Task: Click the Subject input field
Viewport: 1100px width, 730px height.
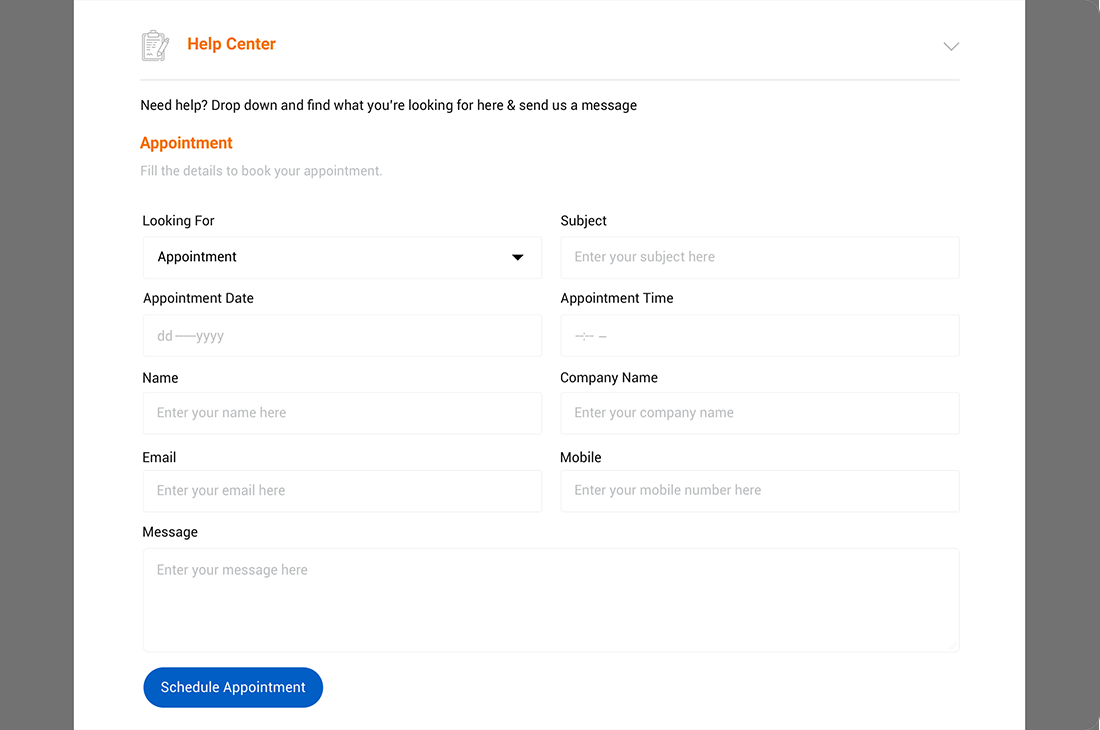Action: pos(760,257)
